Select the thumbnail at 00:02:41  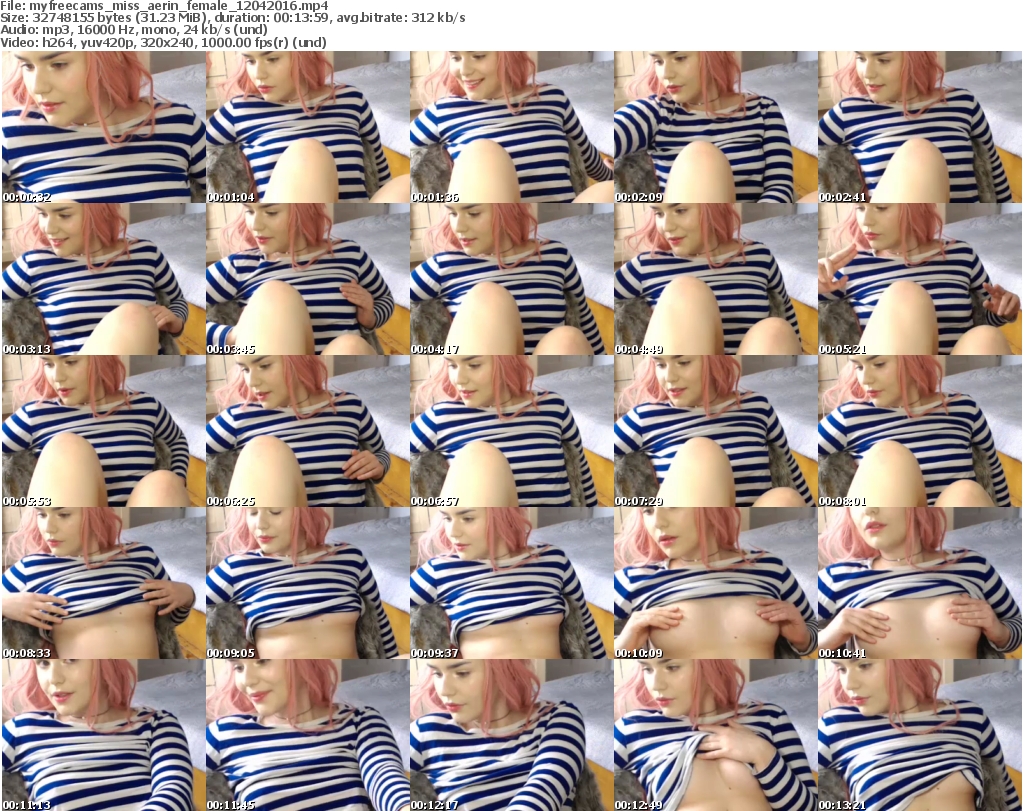[919, 128]
